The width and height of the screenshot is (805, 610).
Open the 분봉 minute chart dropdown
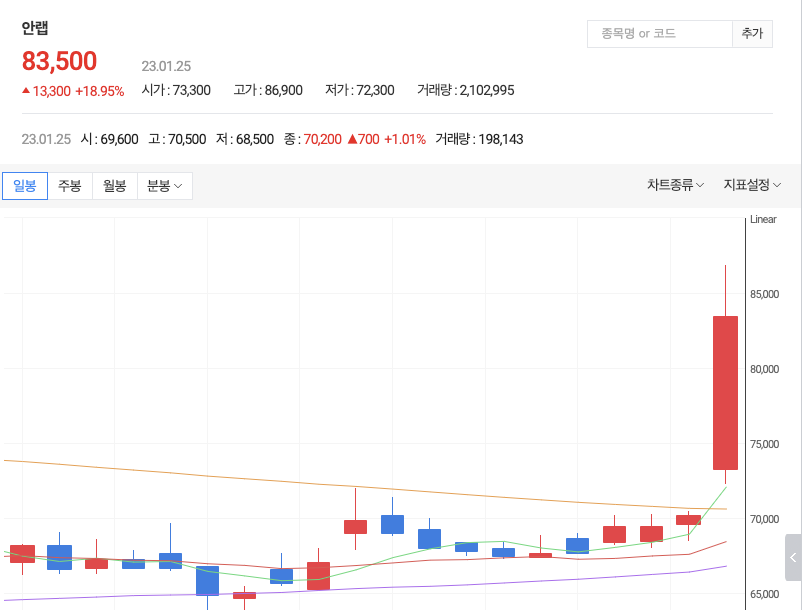click(x=165, y=186)
